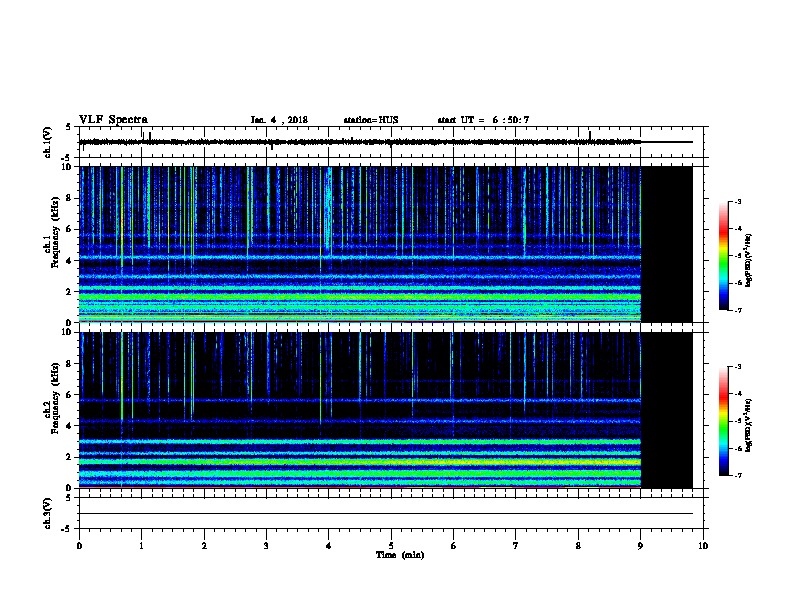Click time axis tick label "0"
Image resolution: width=792 pixels, height=612 pixels.
(x=79, y=545)
